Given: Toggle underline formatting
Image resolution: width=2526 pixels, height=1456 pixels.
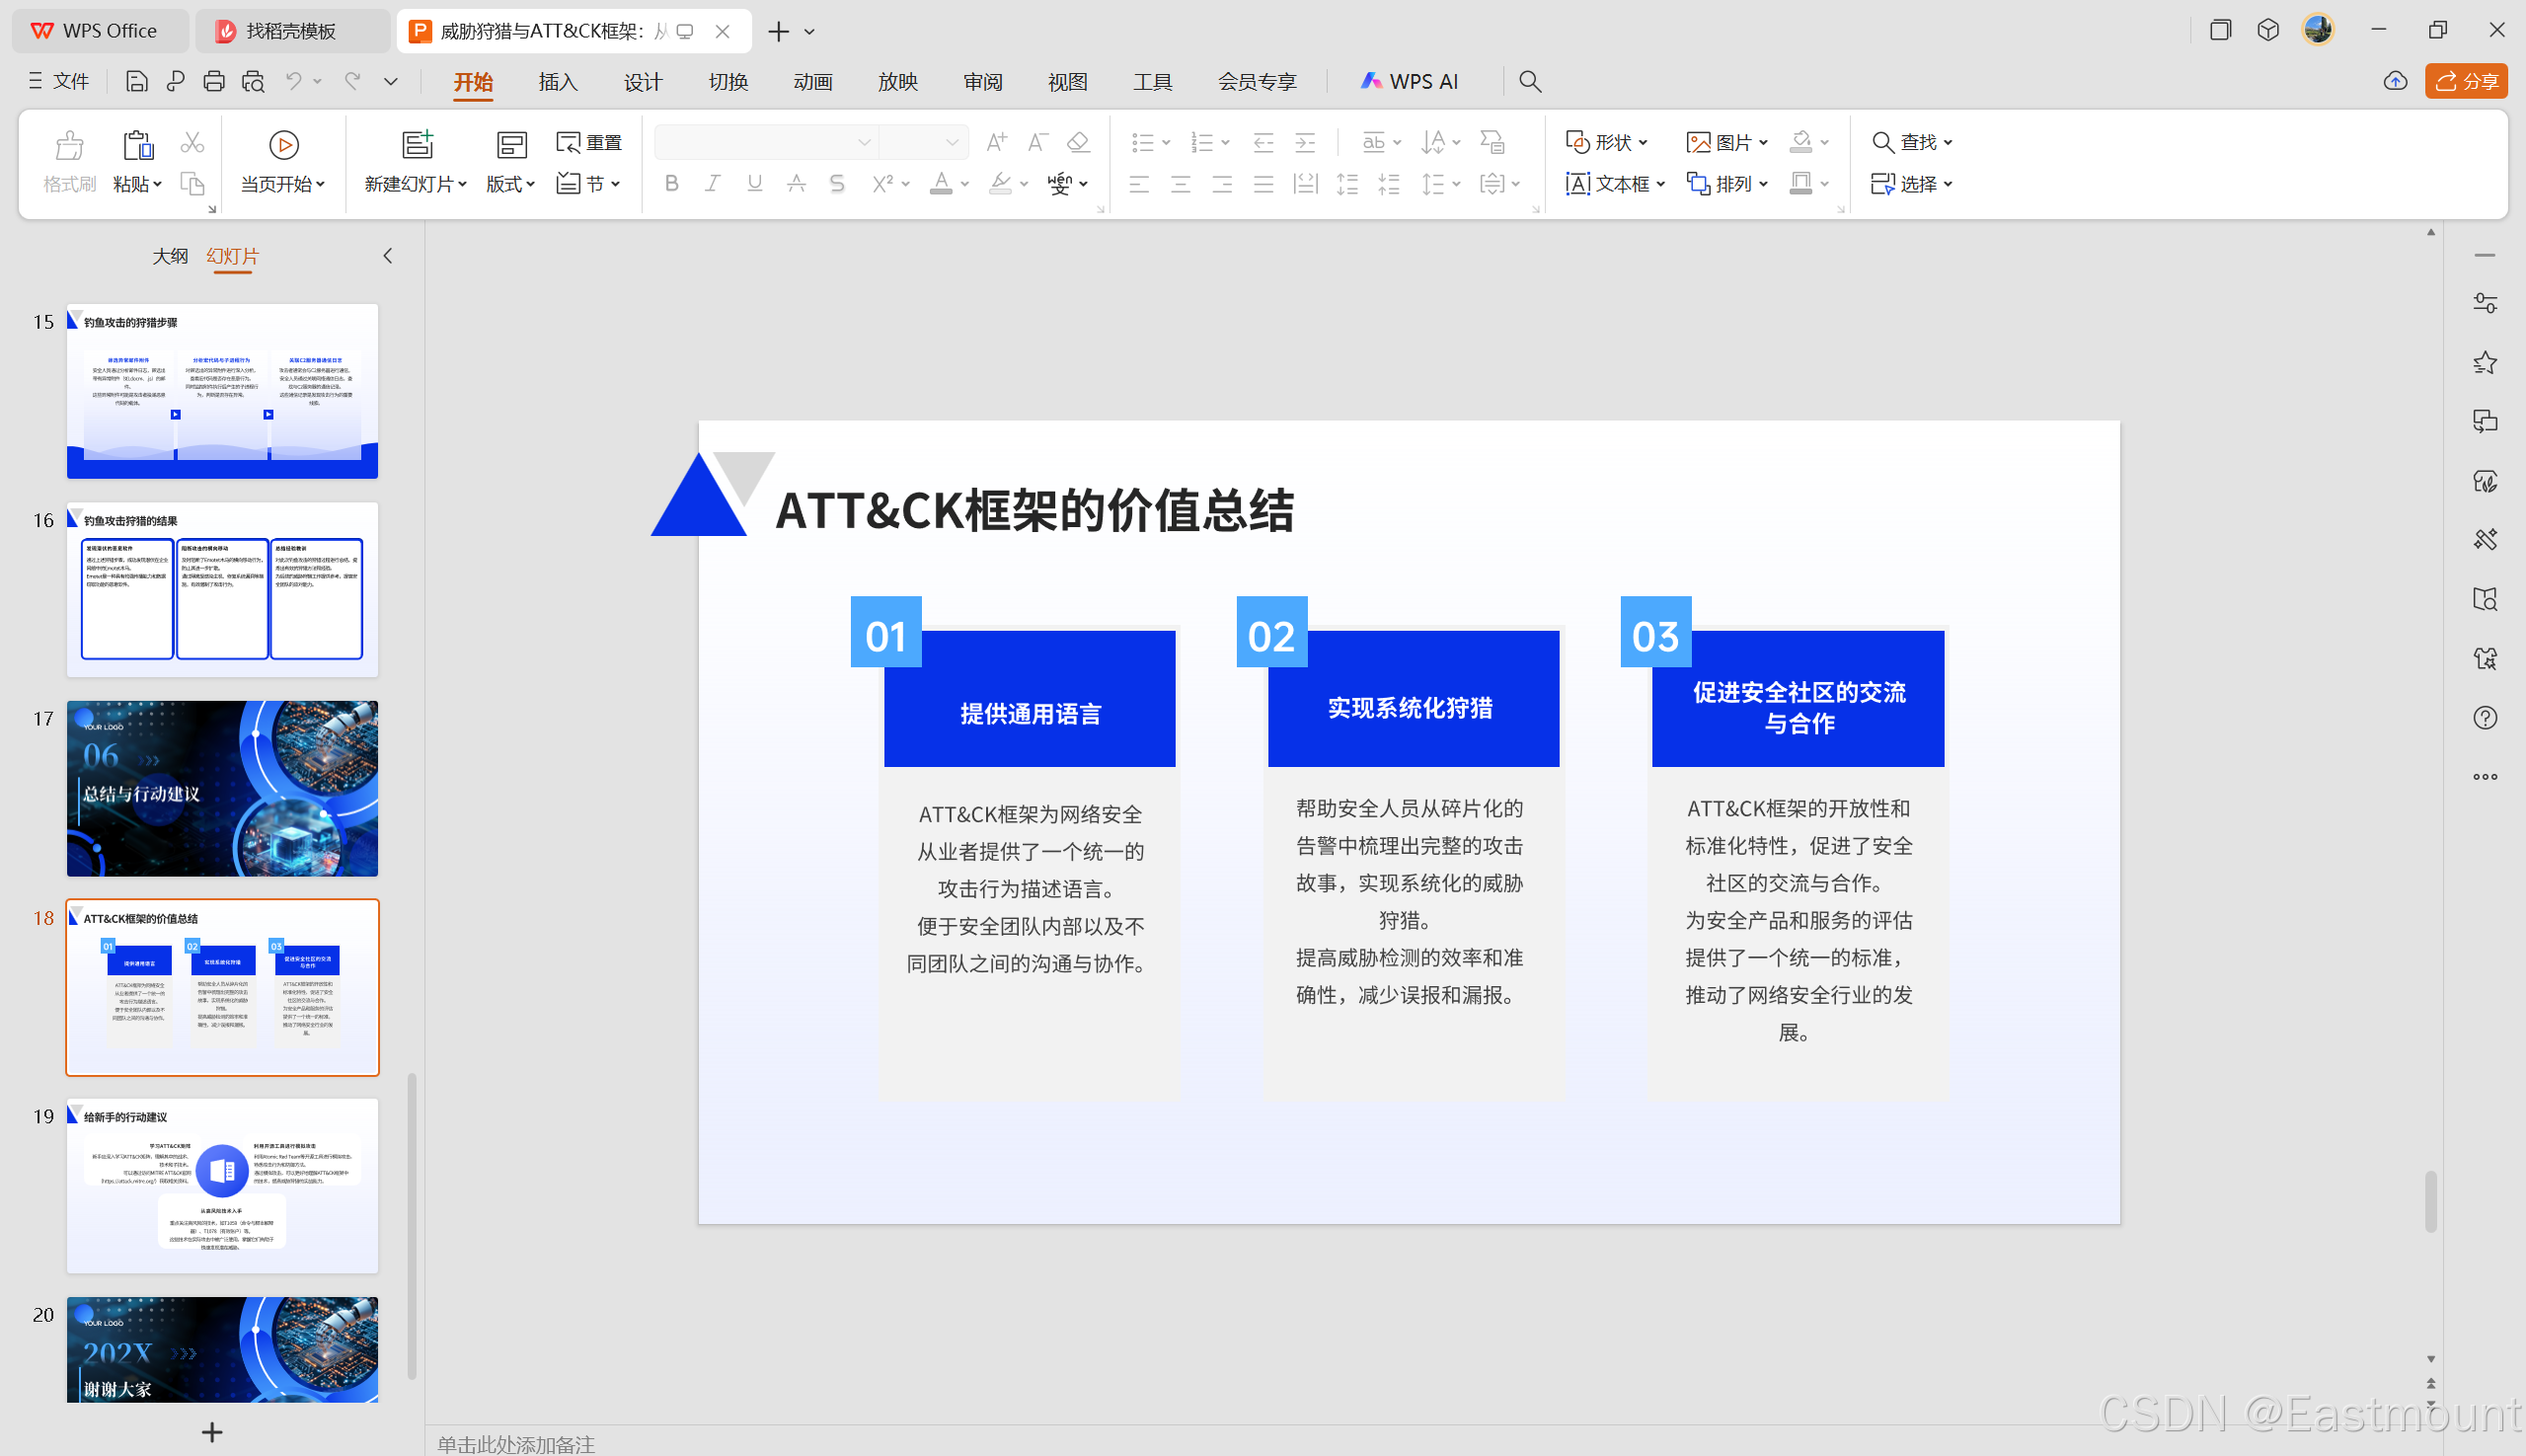Looking at the screenshot, I should [754, 183].
